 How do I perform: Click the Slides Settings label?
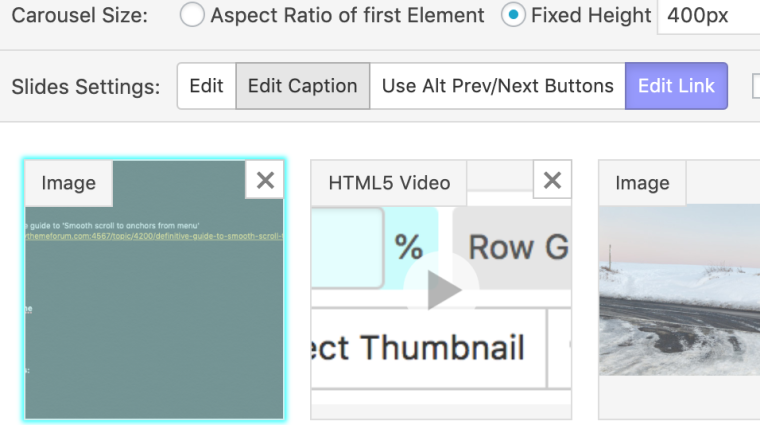86,87
